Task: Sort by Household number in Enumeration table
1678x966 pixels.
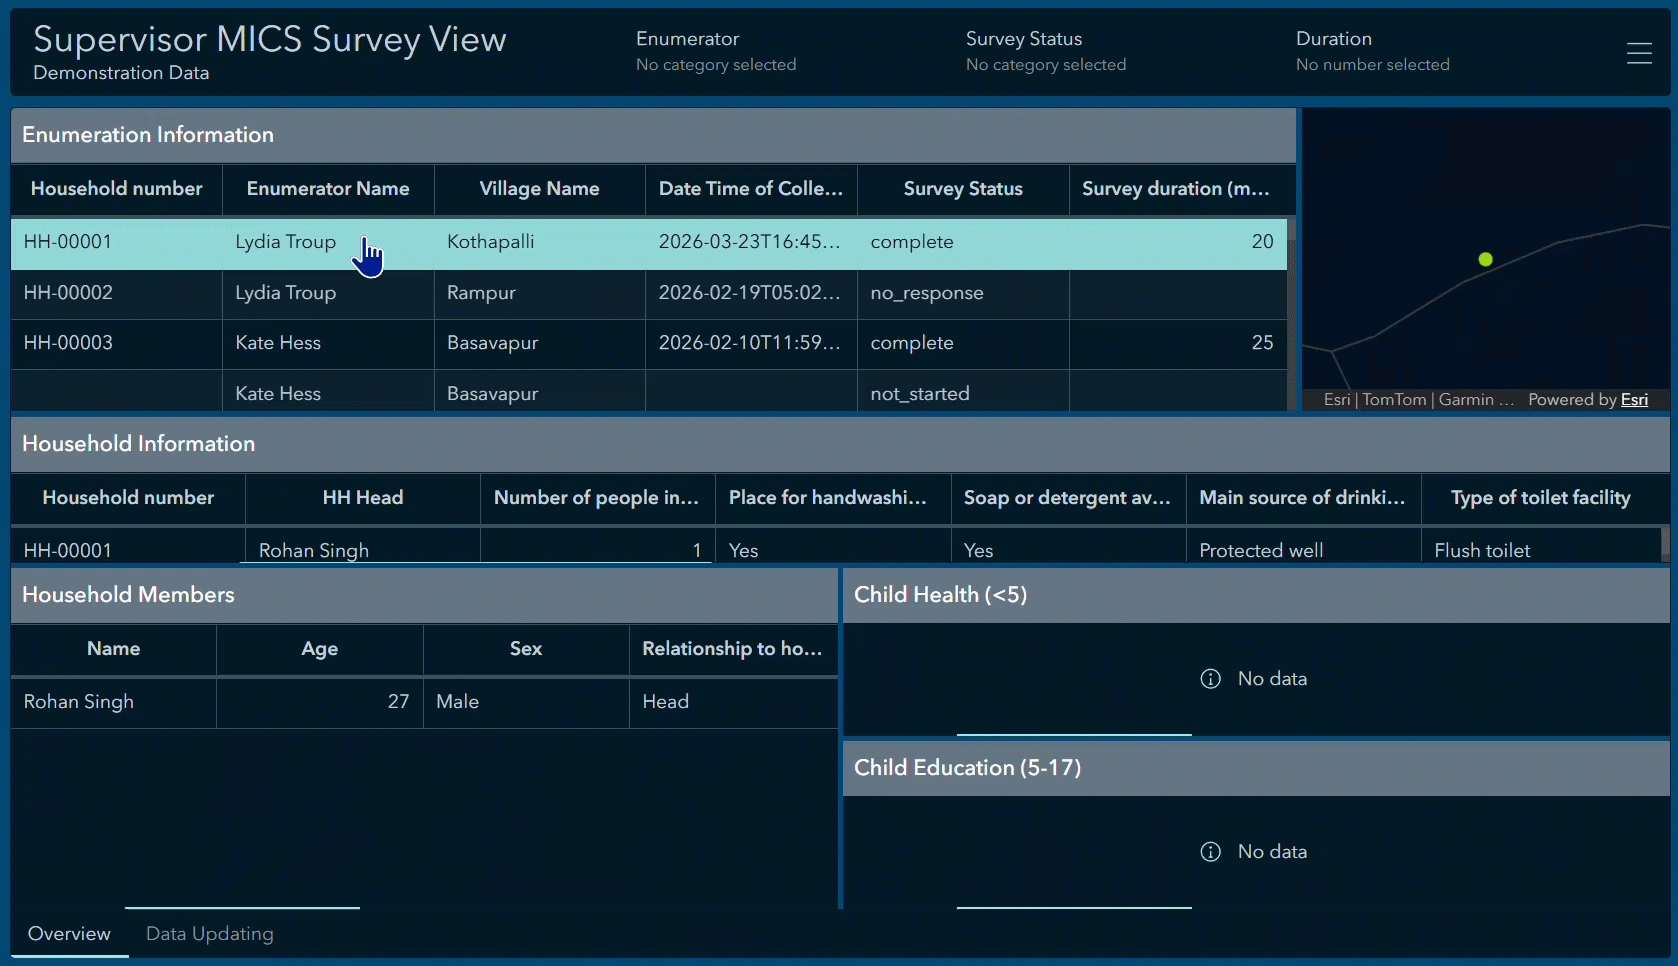Action: pos(116,189)
